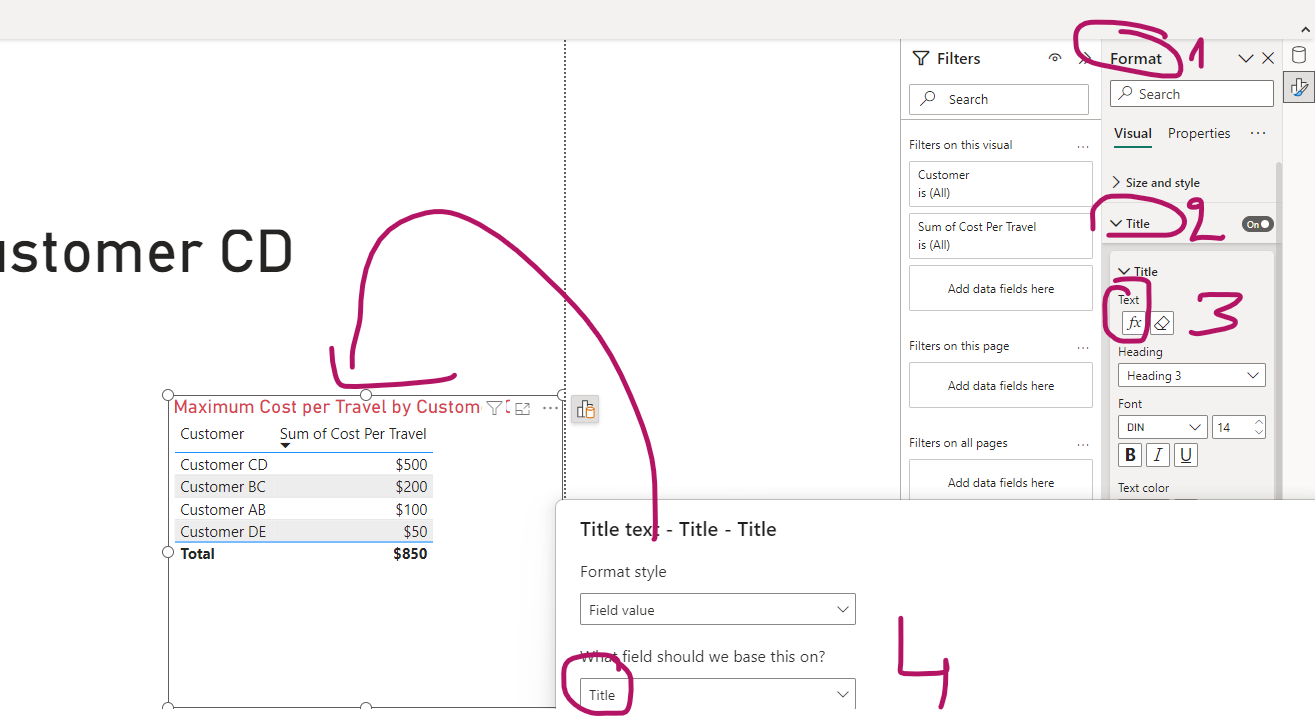Click the $200 value cell
The image size is (1315, 717).
[x=411, y=486]
